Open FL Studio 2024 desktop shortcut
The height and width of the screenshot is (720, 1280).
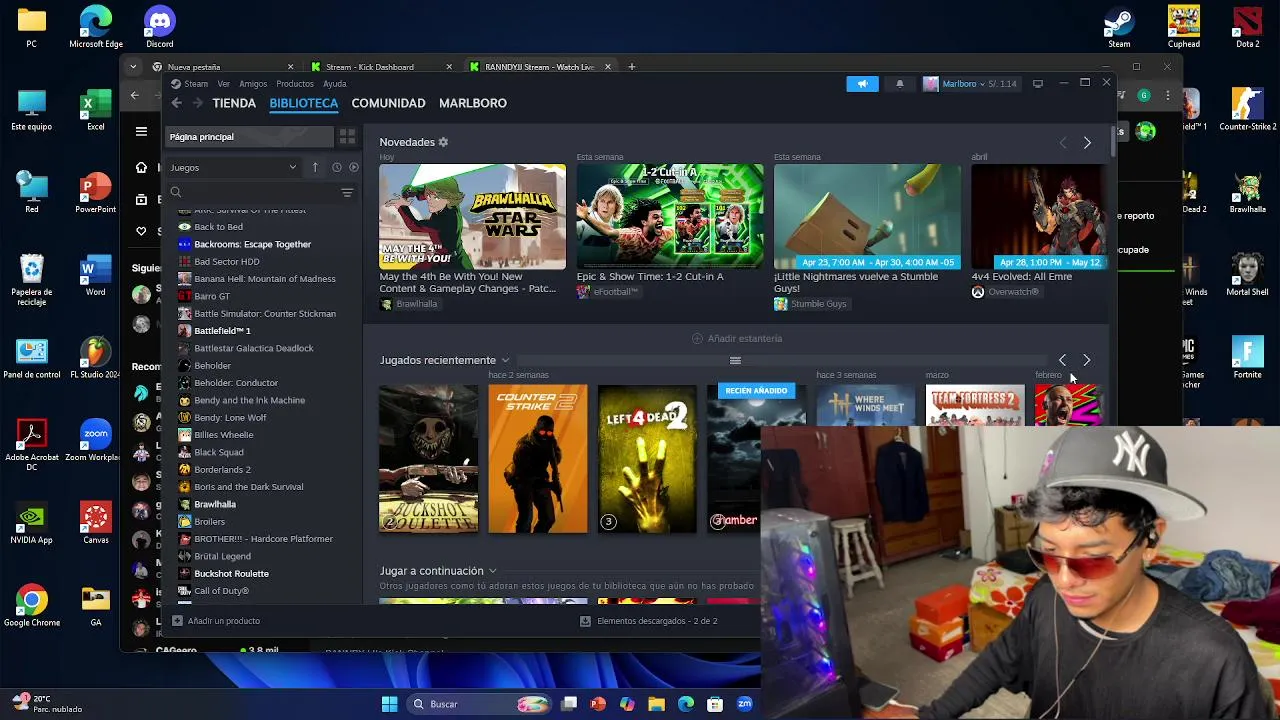pos(96,358)
